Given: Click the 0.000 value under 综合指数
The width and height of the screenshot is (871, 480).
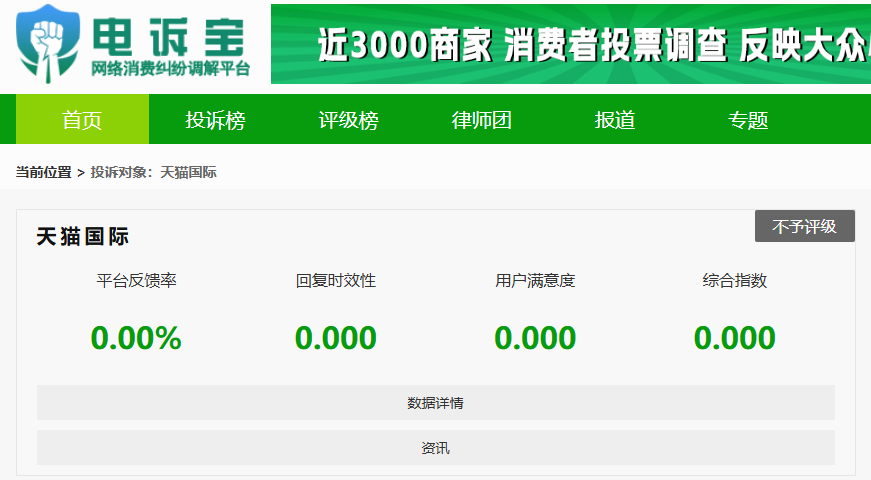Looking at the screenshot, I should [x=734, y=338].
